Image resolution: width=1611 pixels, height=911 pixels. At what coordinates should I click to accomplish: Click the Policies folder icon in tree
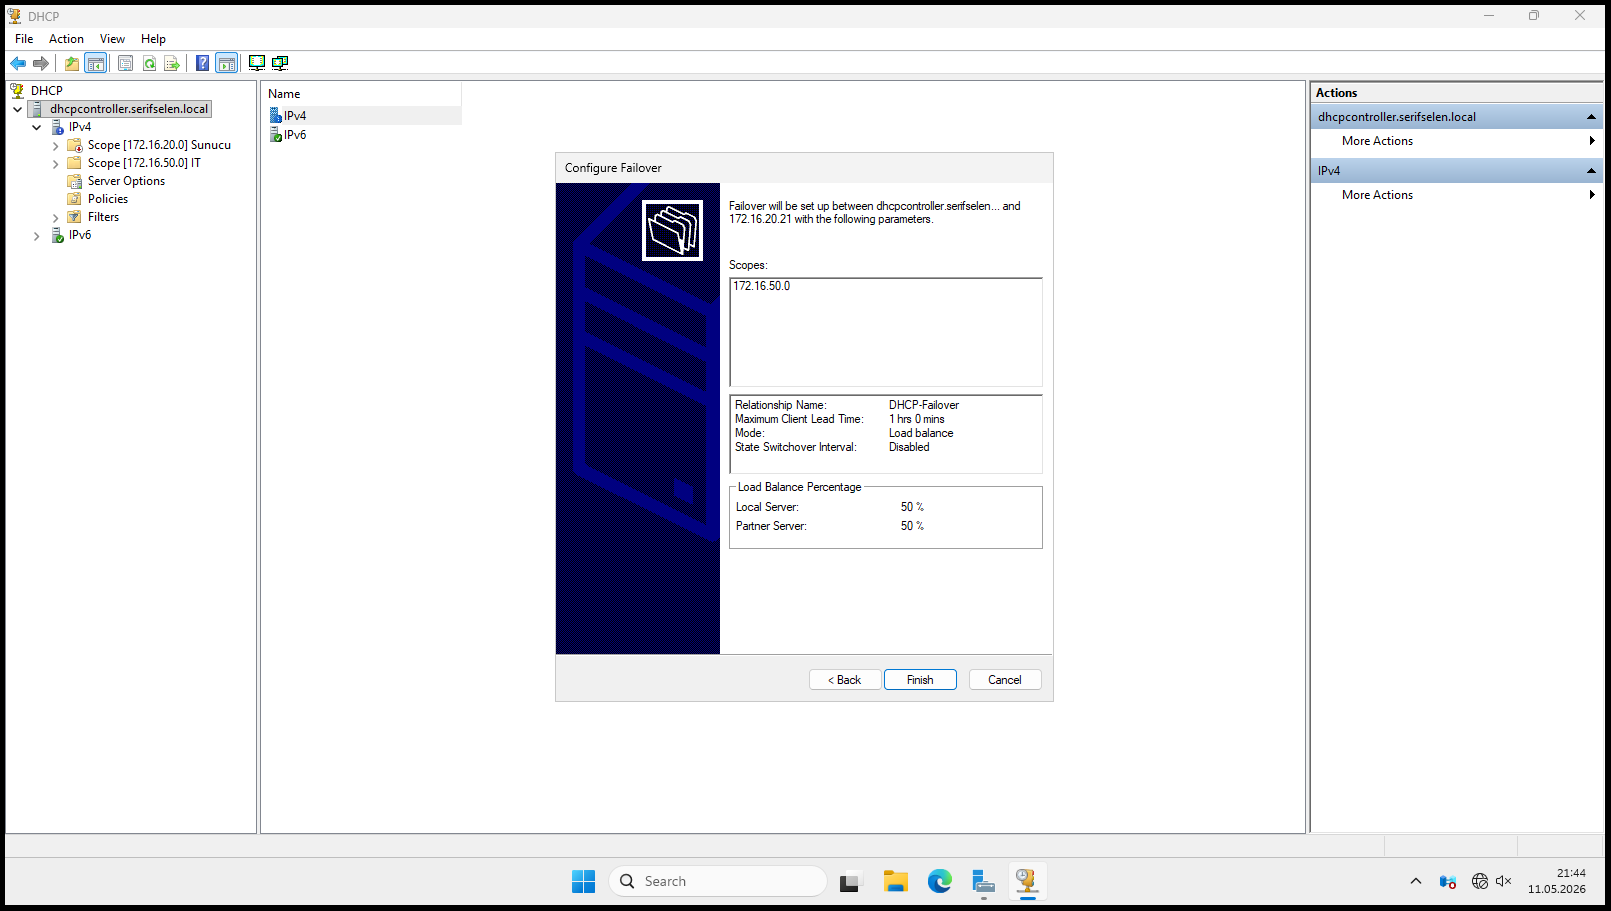[x=74, y=199]
